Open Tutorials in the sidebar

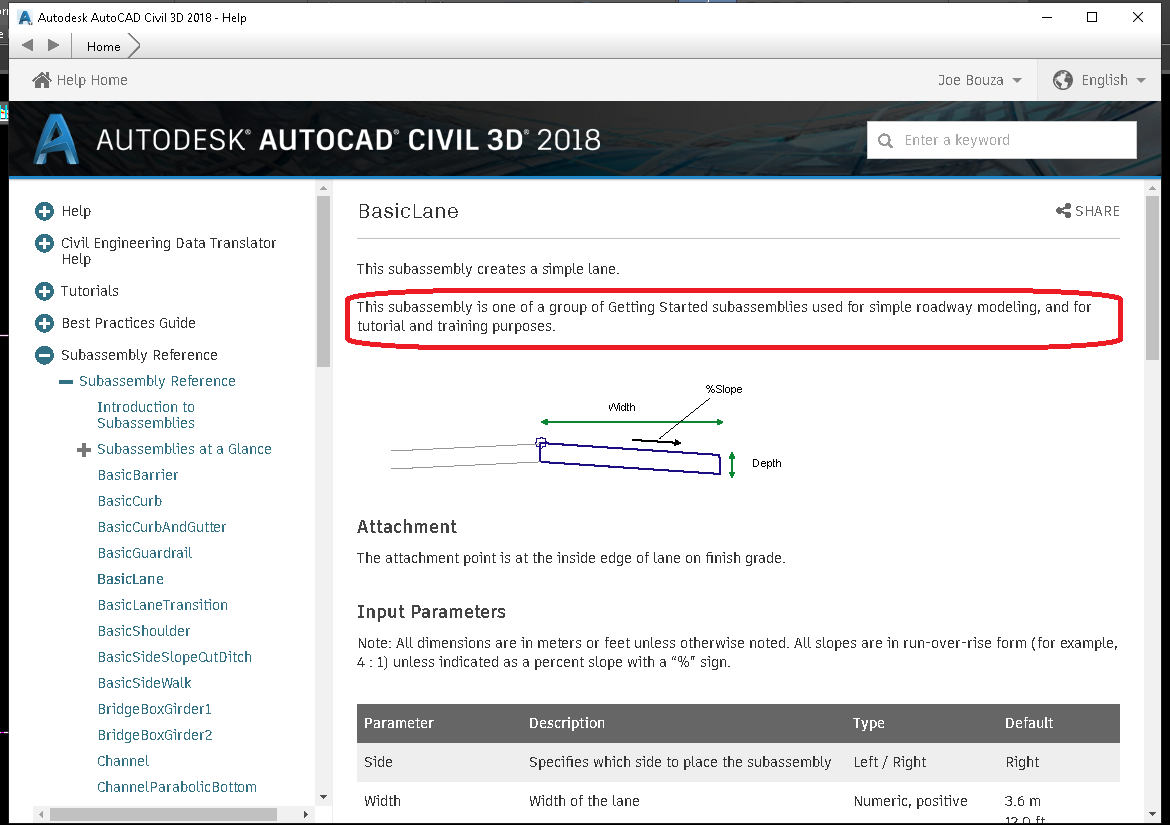pos(90,291)
